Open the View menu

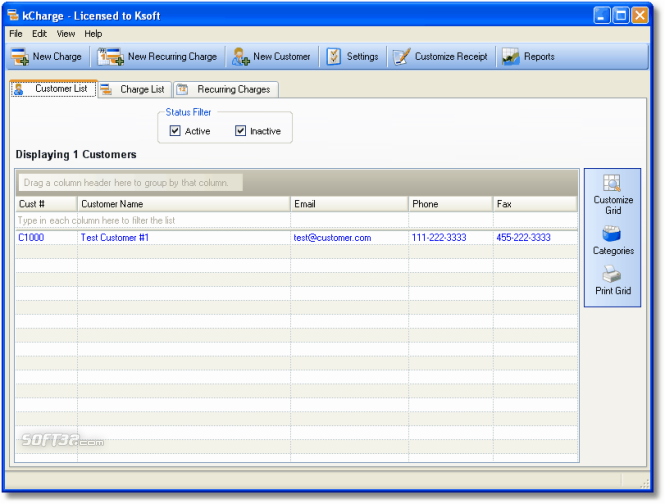tap(66, 34)
